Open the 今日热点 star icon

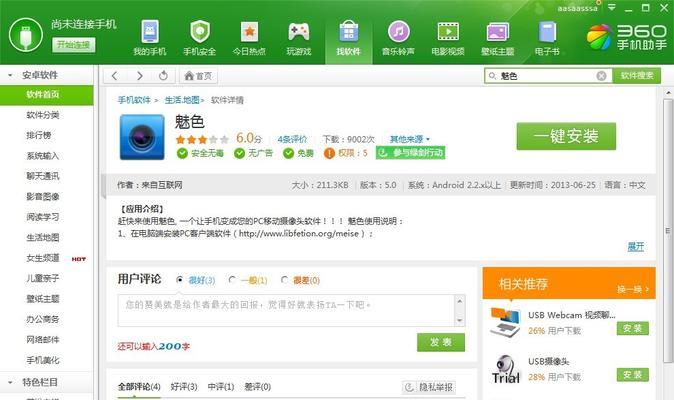(x=249, y=31)
